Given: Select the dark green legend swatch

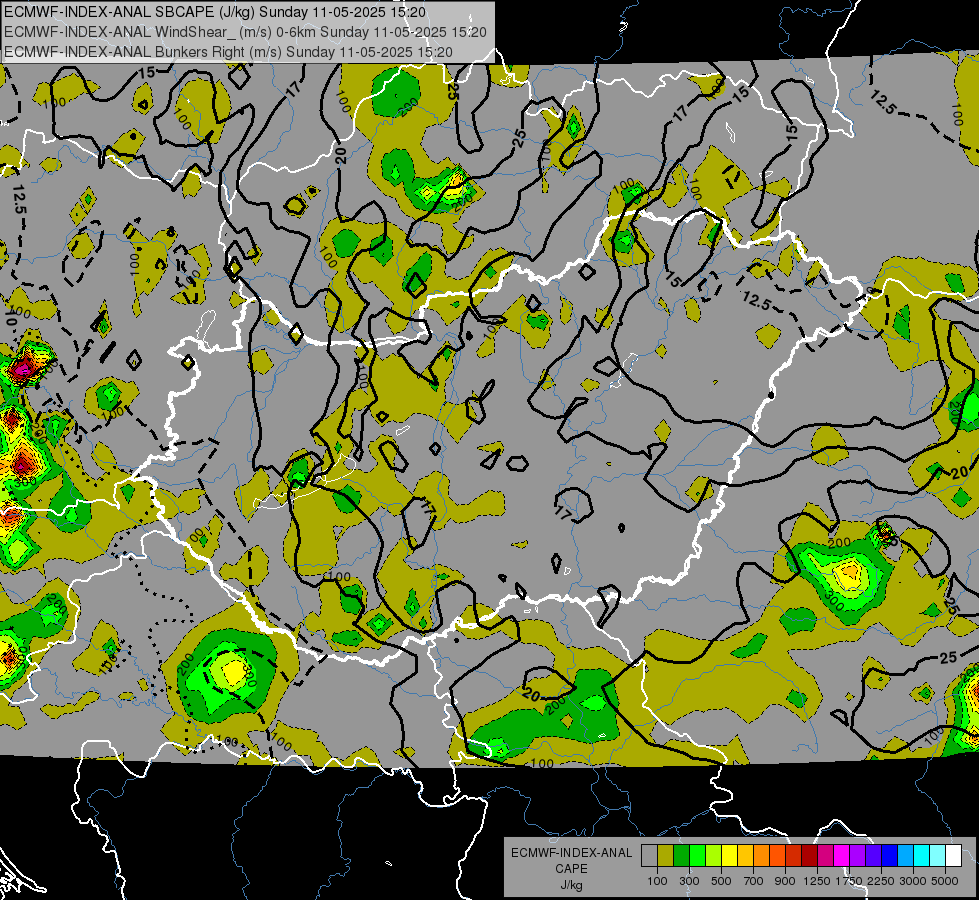Looking at the screenshot, I should pos(682,856).
